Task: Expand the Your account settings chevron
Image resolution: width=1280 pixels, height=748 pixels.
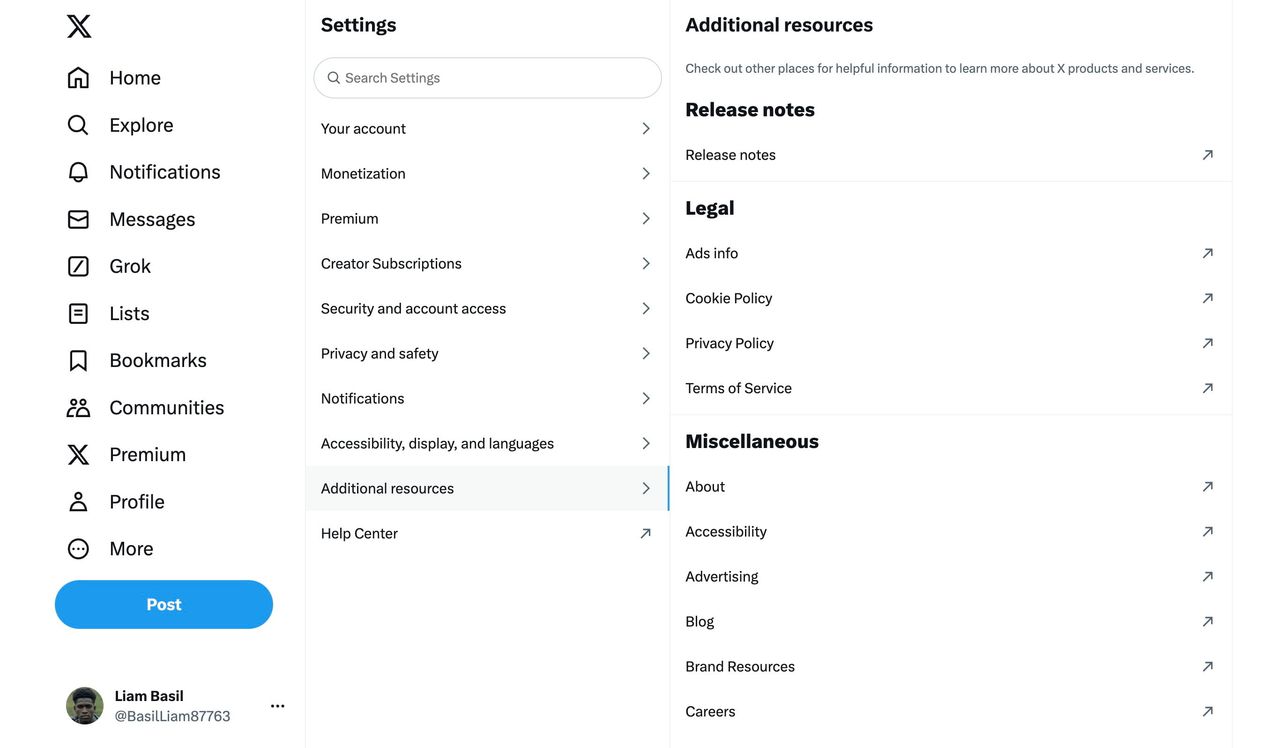Action: 646,128
